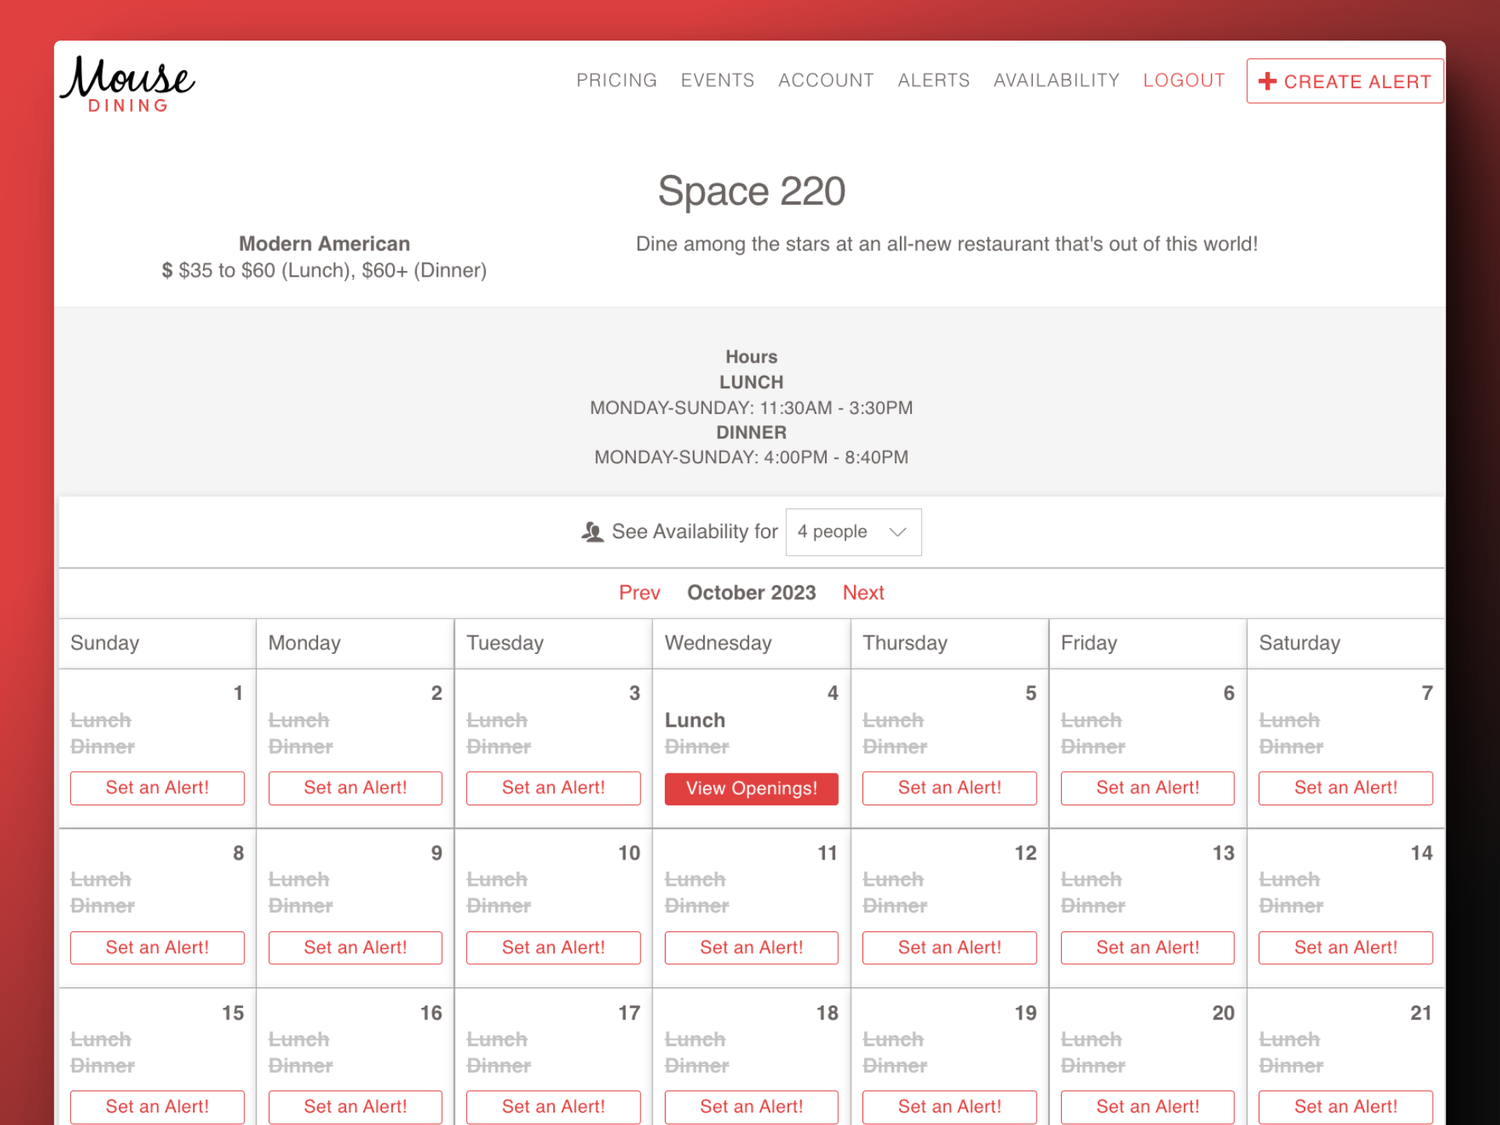The width and height of the screenshot is (1500, 1125).
Task: Set an alert for October 2
Action: 355,788
